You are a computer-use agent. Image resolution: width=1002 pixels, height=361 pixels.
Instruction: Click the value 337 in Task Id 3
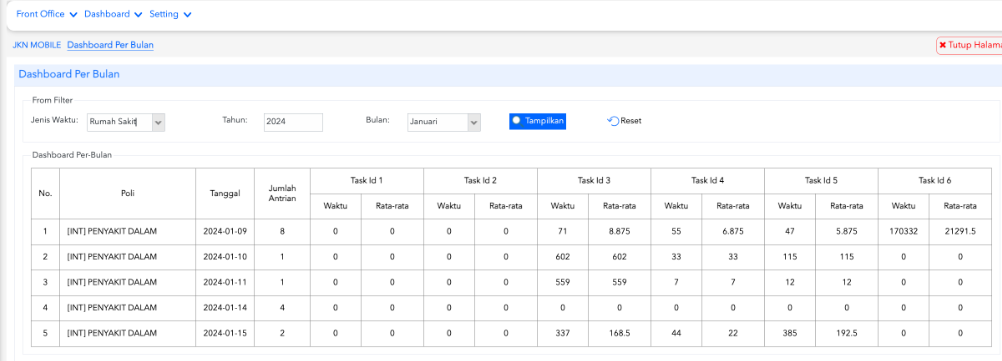tap(562, 334)
